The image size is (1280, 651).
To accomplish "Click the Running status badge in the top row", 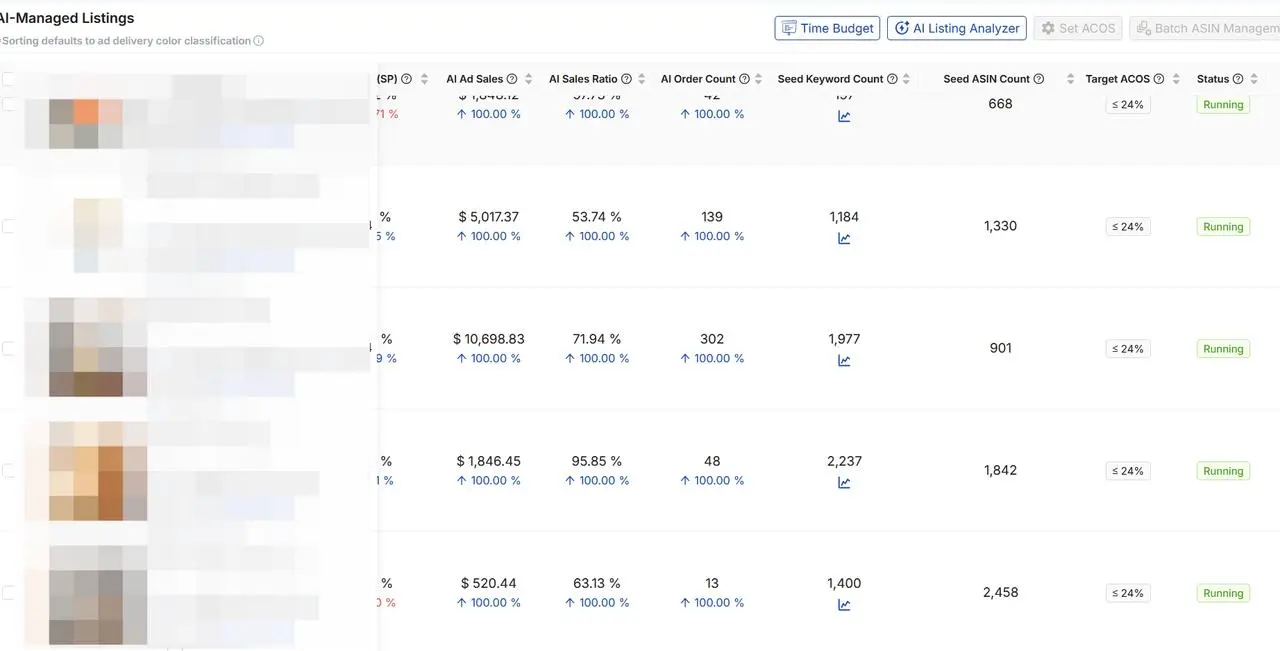I will pyautogui.click(x=1222, y=104).
